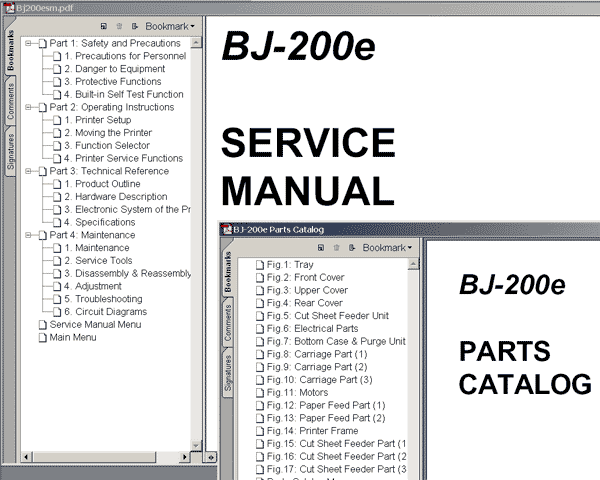Open Fig.10: Carriage Part (3) bookmark
Screen dimensions: 600x480
(x=320, y=380)
